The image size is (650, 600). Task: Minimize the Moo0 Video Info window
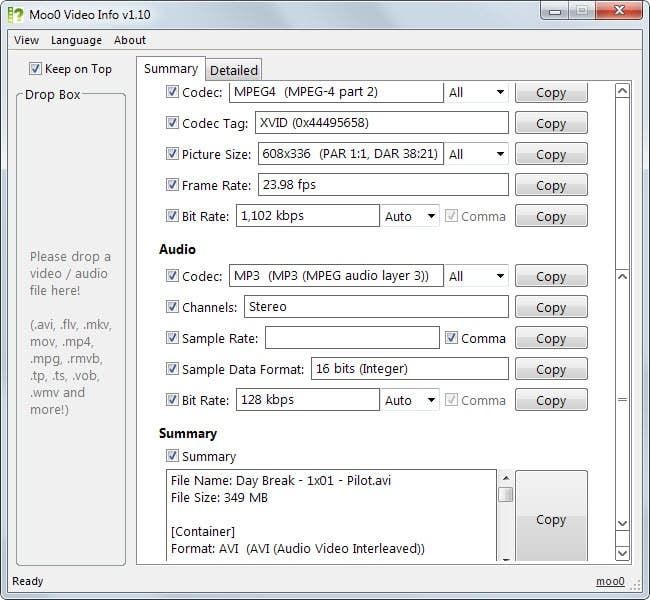click(555, 11)
